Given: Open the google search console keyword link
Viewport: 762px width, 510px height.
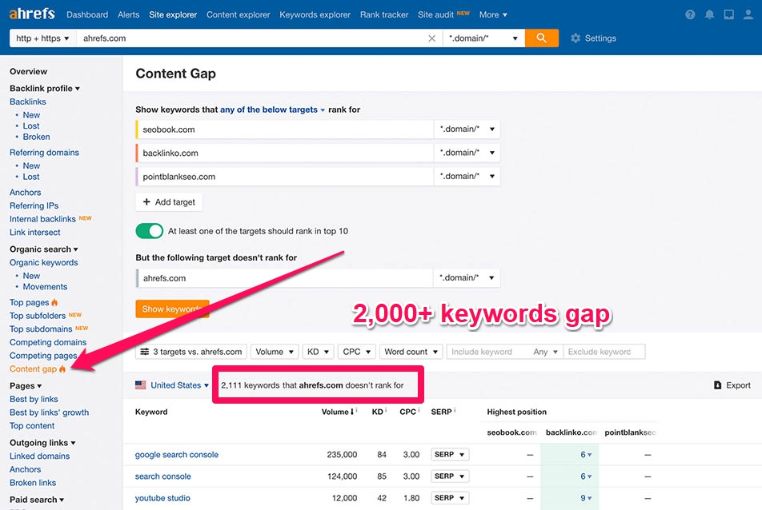Looking at the screenshot, I should pyautogui.click(x=176, y=455).
